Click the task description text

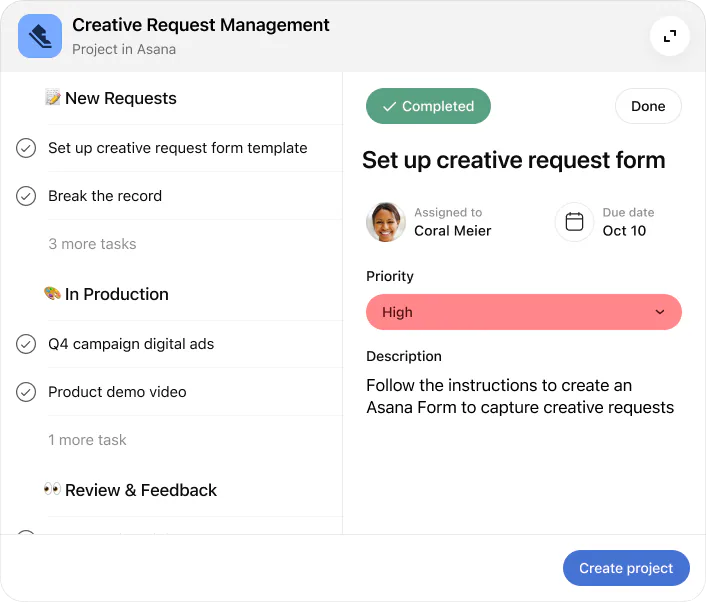[520, 396]
